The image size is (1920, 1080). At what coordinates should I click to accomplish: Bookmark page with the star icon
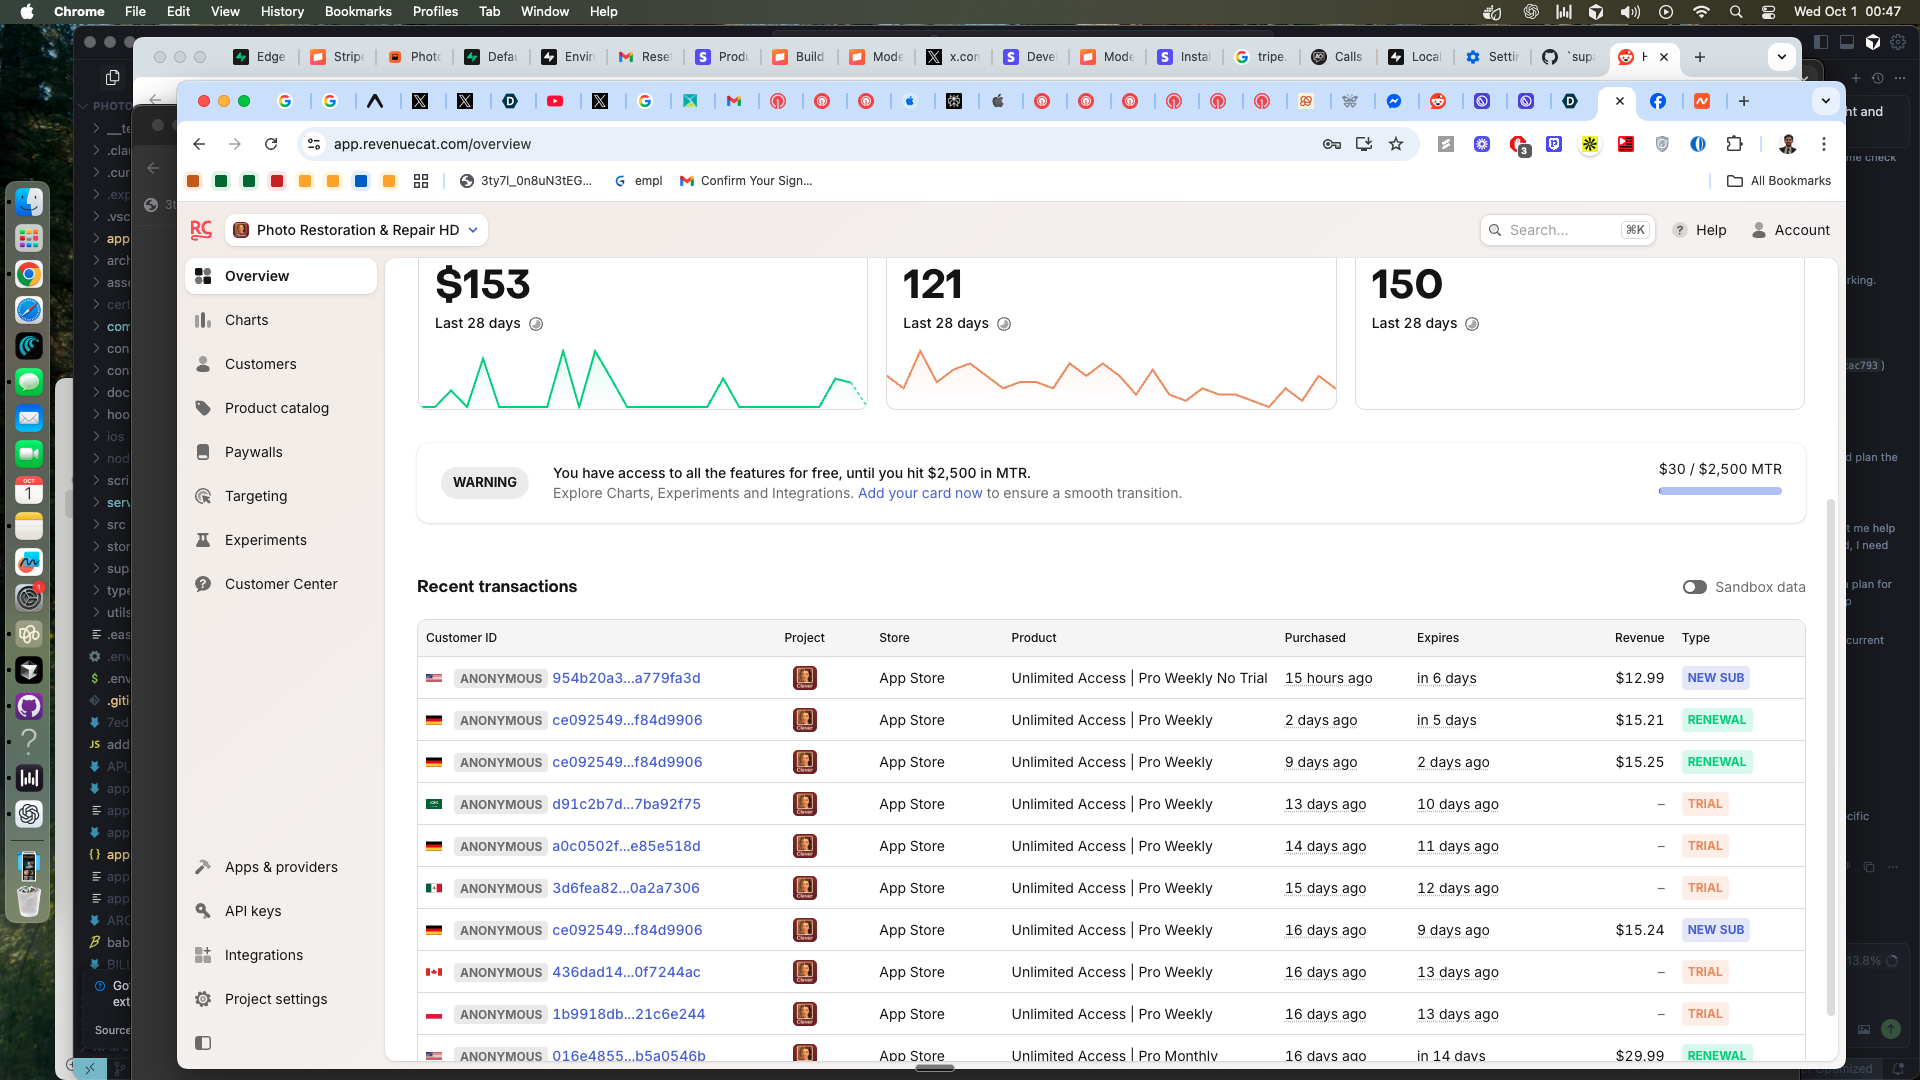tap(1396, 144)
